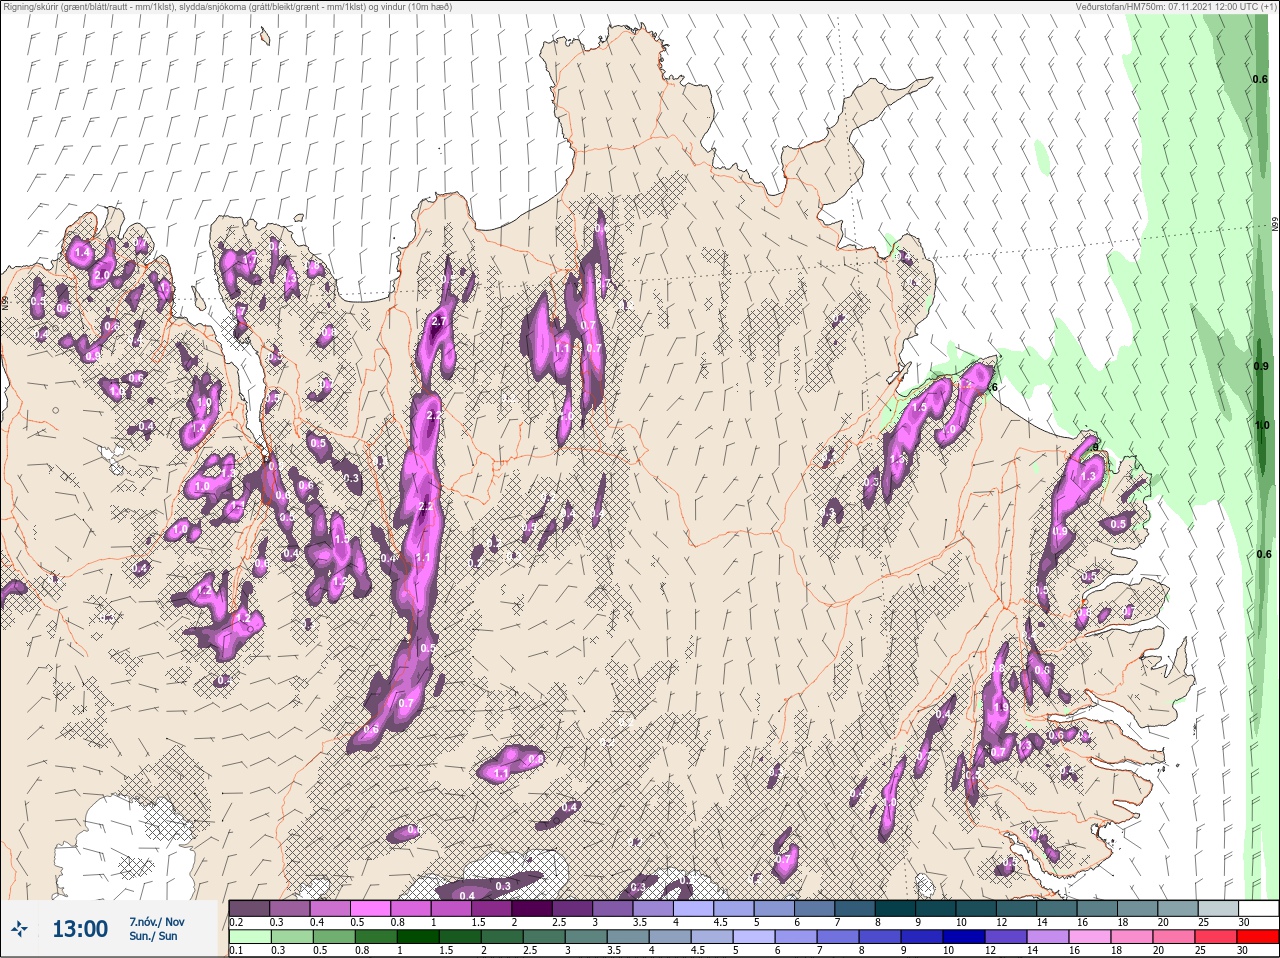Click the '0.9' value in the green offshore band

1262,366
